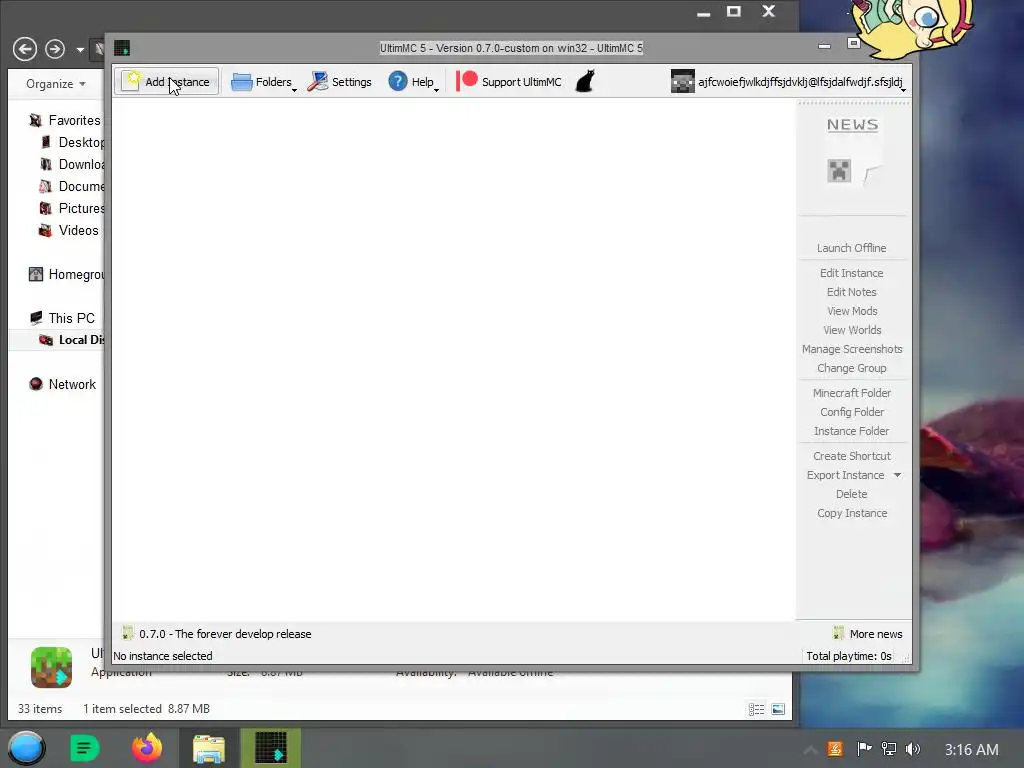Open Config Folder
1024x768 pixels.
click(851, 411)
